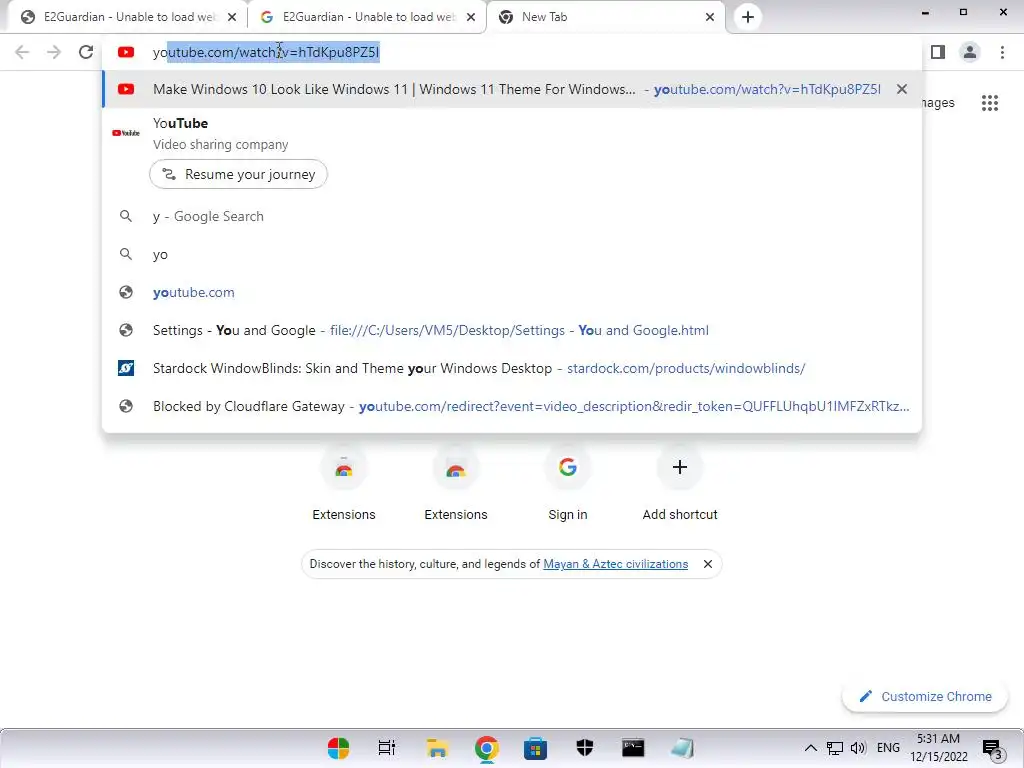Open the Stardock WindowBlinds suggestion

point(512,368)
